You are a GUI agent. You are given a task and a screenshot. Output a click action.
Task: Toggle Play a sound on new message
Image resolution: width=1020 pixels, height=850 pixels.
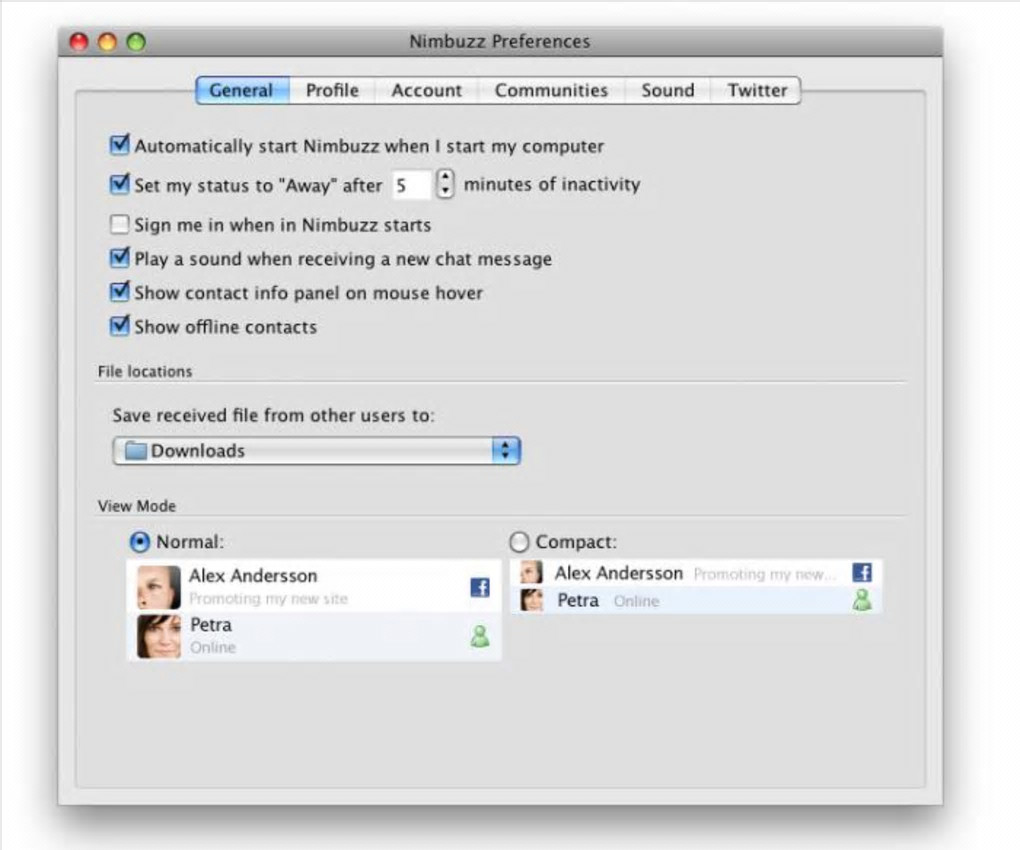click(120, 258)
